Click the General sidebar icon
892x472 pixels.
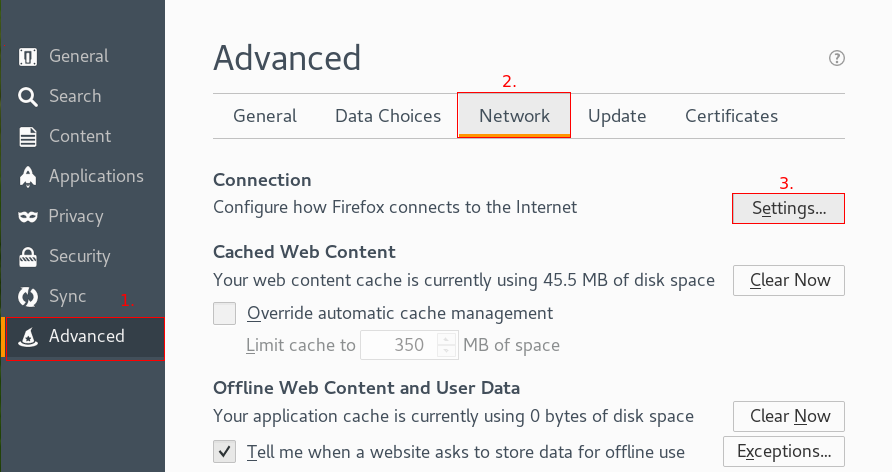click(x=29, y=57)
